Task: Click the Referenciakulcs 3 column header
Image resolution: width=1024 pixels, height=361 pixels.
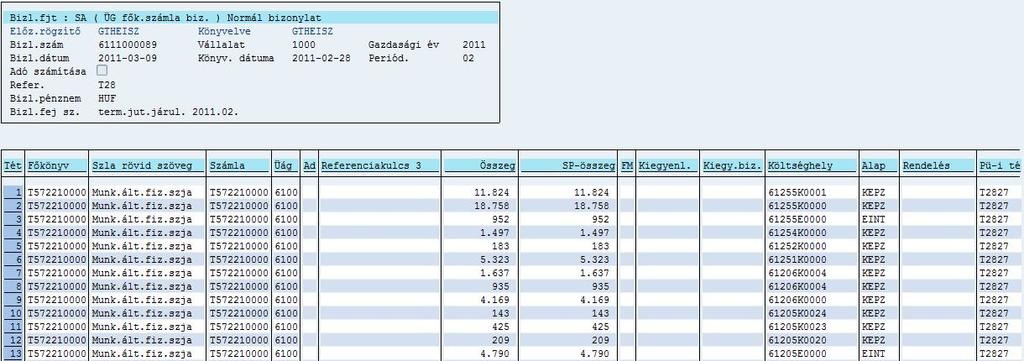Action: coord(380,166)
